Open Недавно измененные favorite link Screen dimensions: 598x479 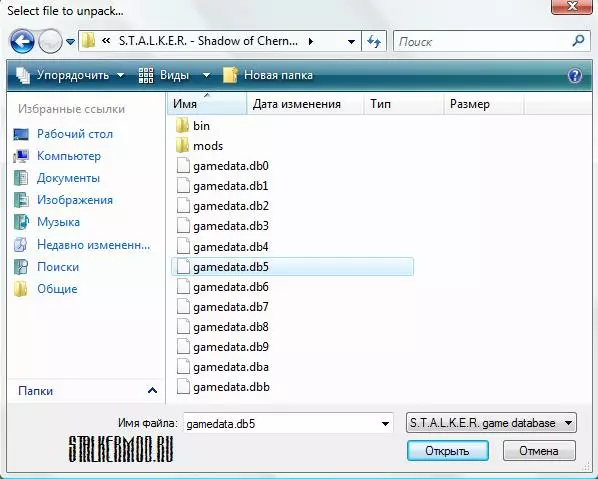tap(82, 244)
